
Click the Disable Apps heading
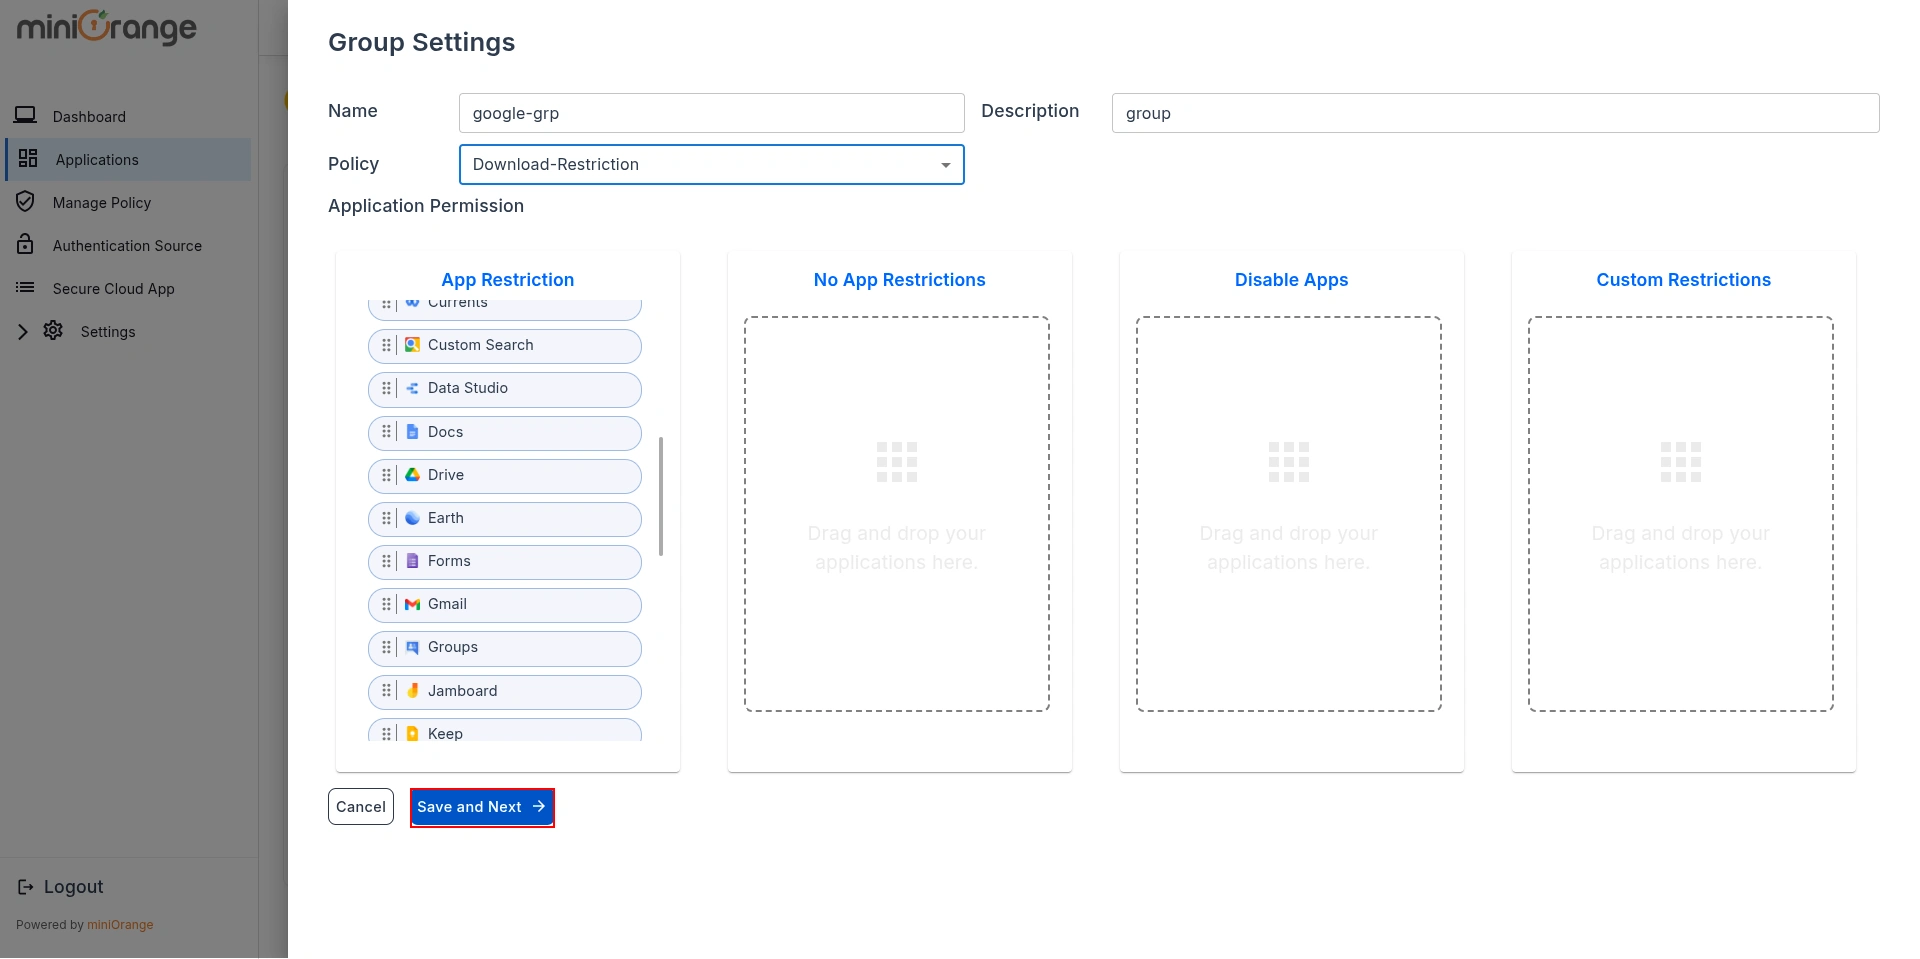tap(1292, 280)
